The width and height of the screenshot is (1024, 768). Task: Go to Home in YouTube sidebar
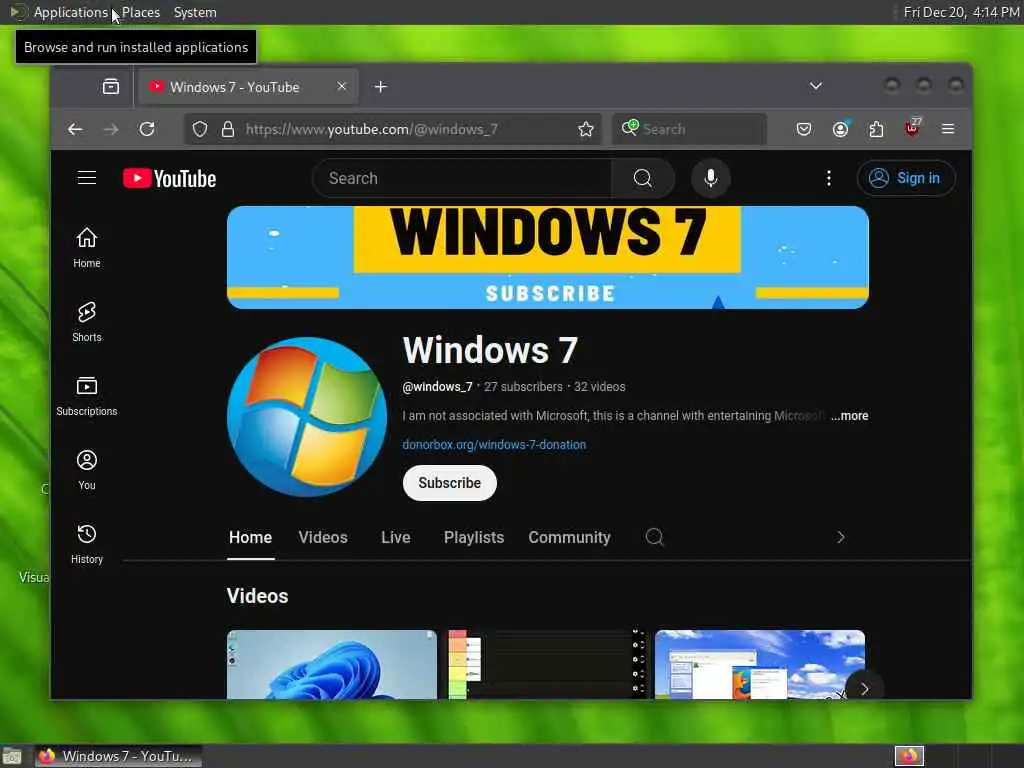tap(87, 248)
